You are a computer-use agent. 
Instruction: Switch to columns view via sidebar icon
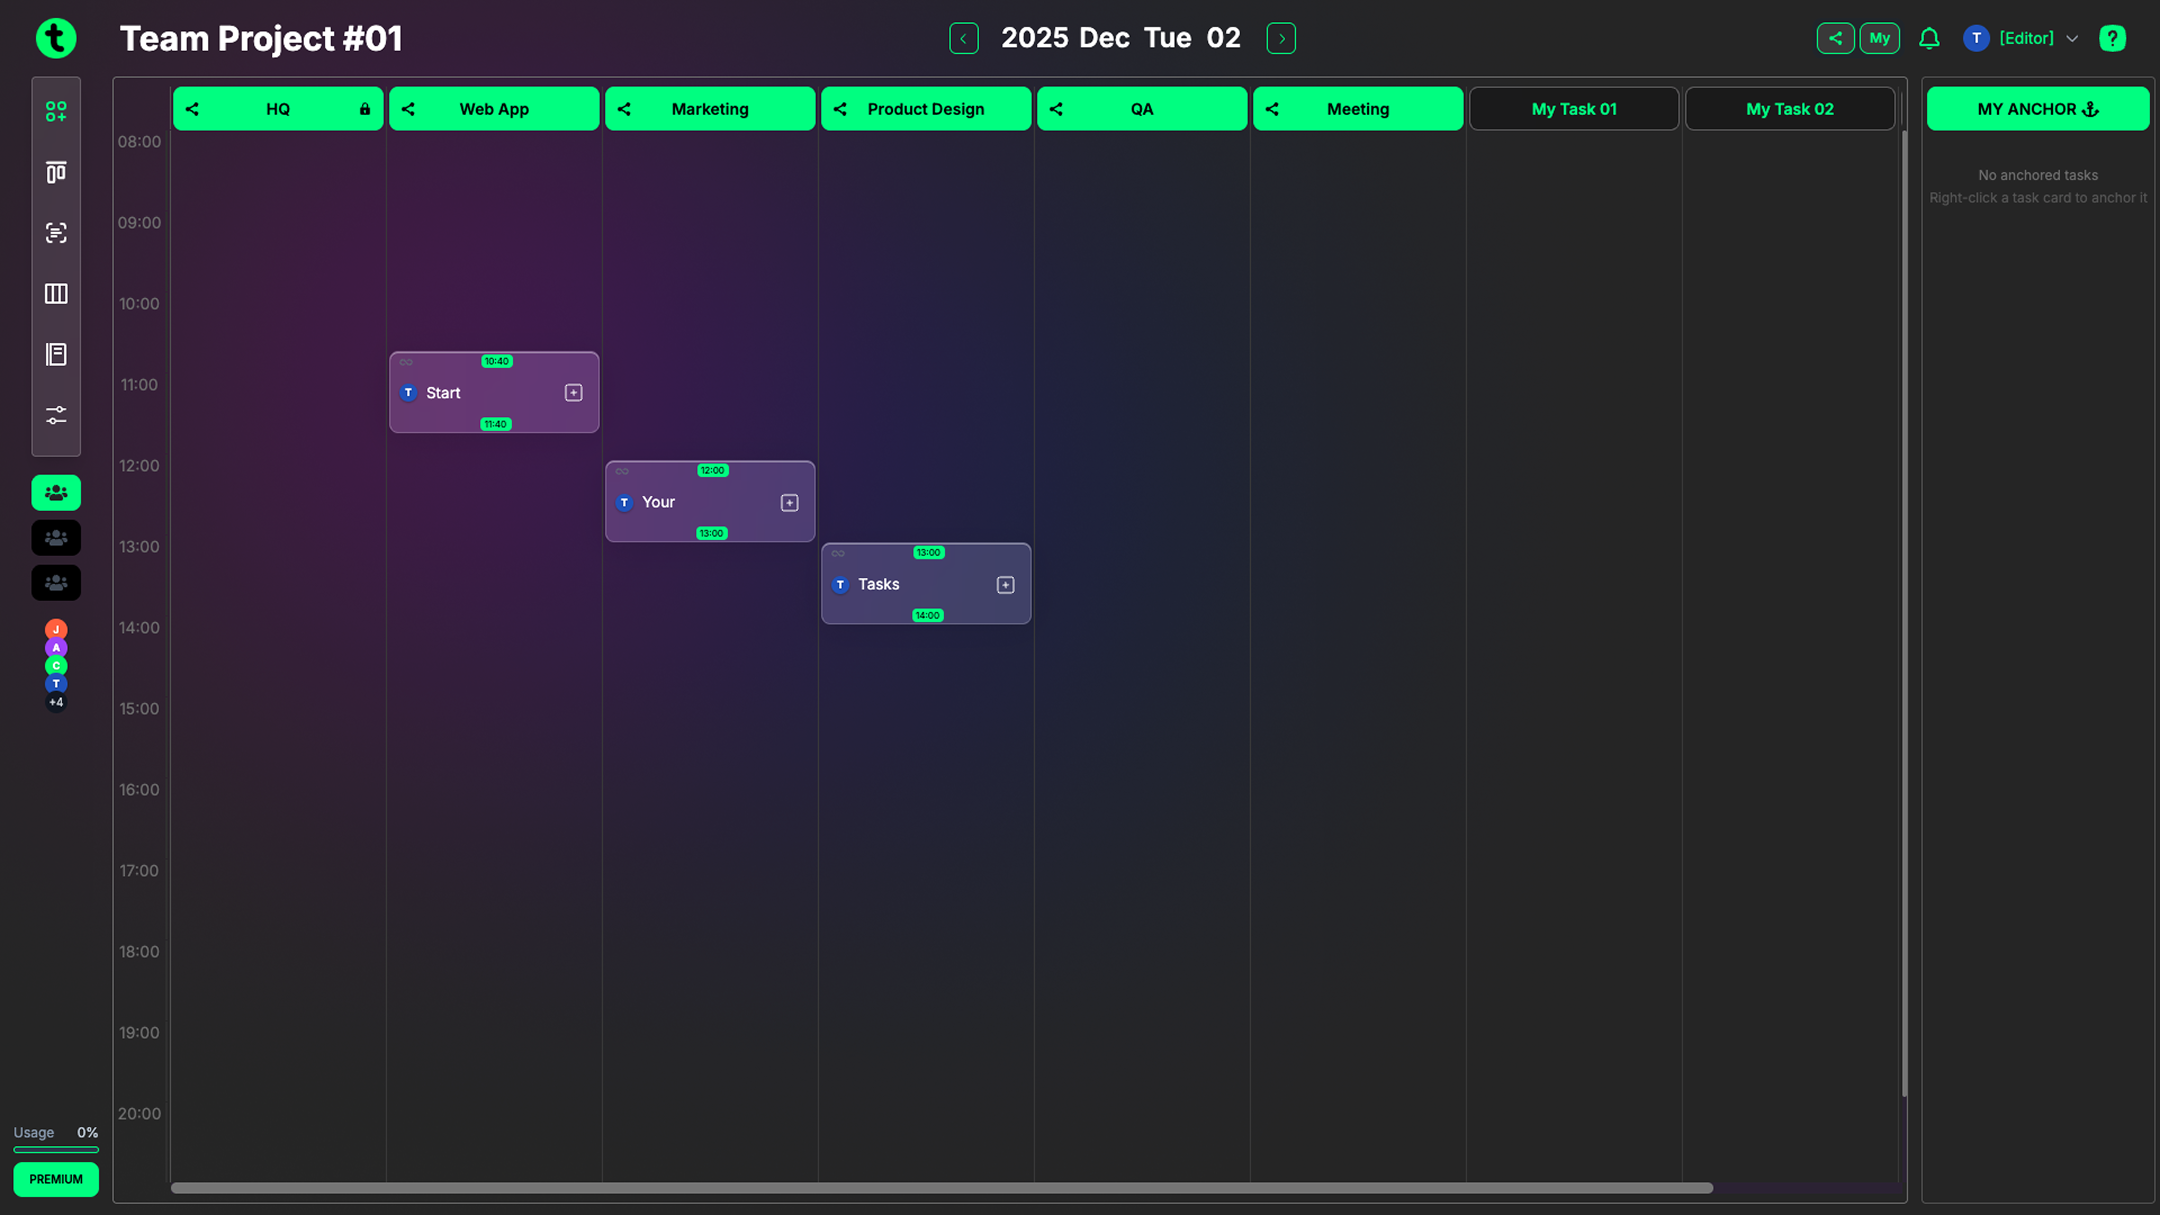click(56, 293)
